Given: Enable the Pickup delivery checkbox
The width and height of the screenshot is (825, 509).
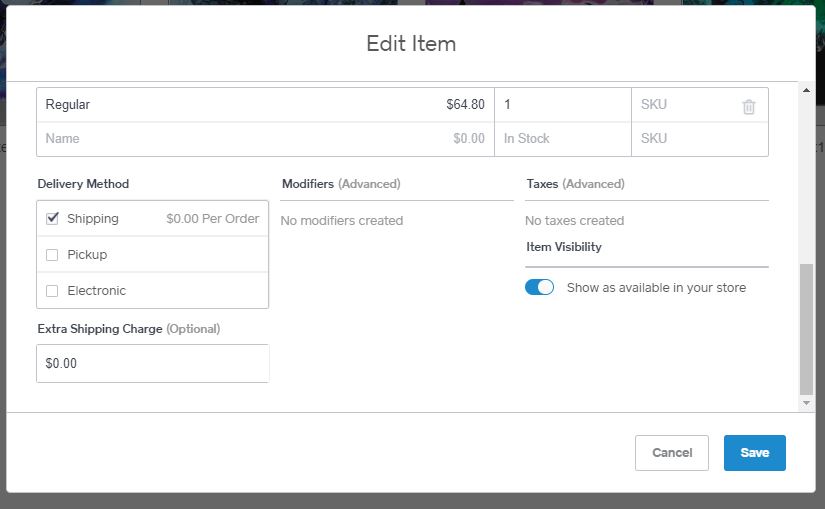Looking at the screenshot, I should [52, 255].
